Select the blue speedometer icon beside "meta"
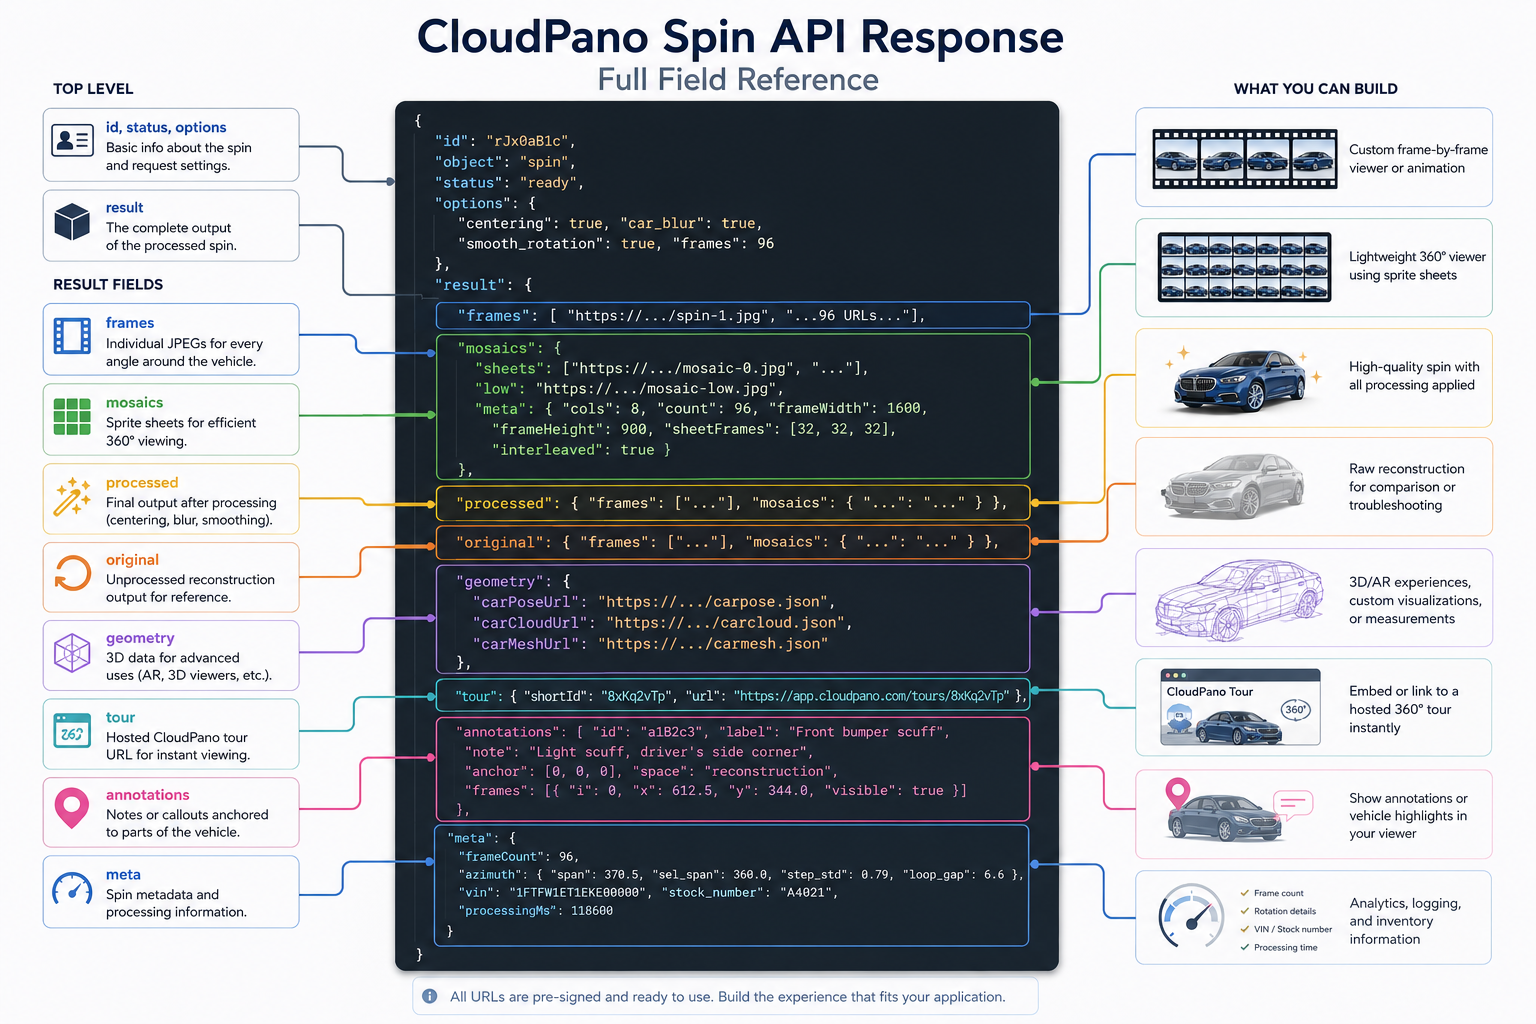The image size is (1536, 1024). coord(72,888)
